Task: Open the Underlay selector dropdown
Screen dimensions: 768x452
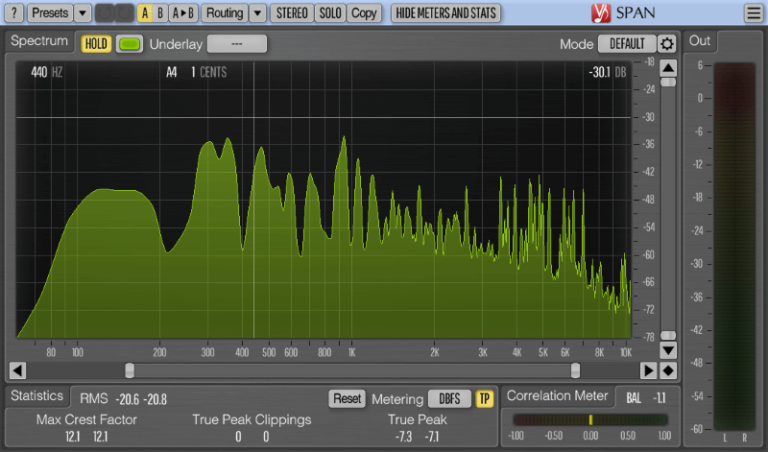Action: coord(236,44)
